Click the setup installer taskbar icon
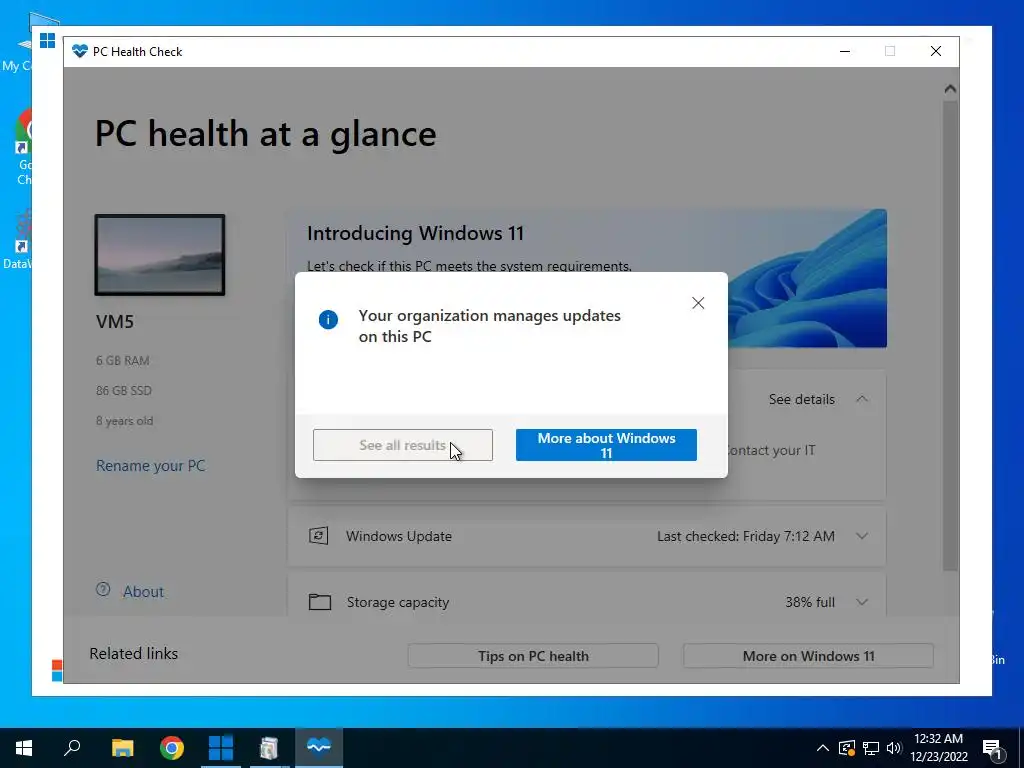1024x768 pixels. (269, 748)
